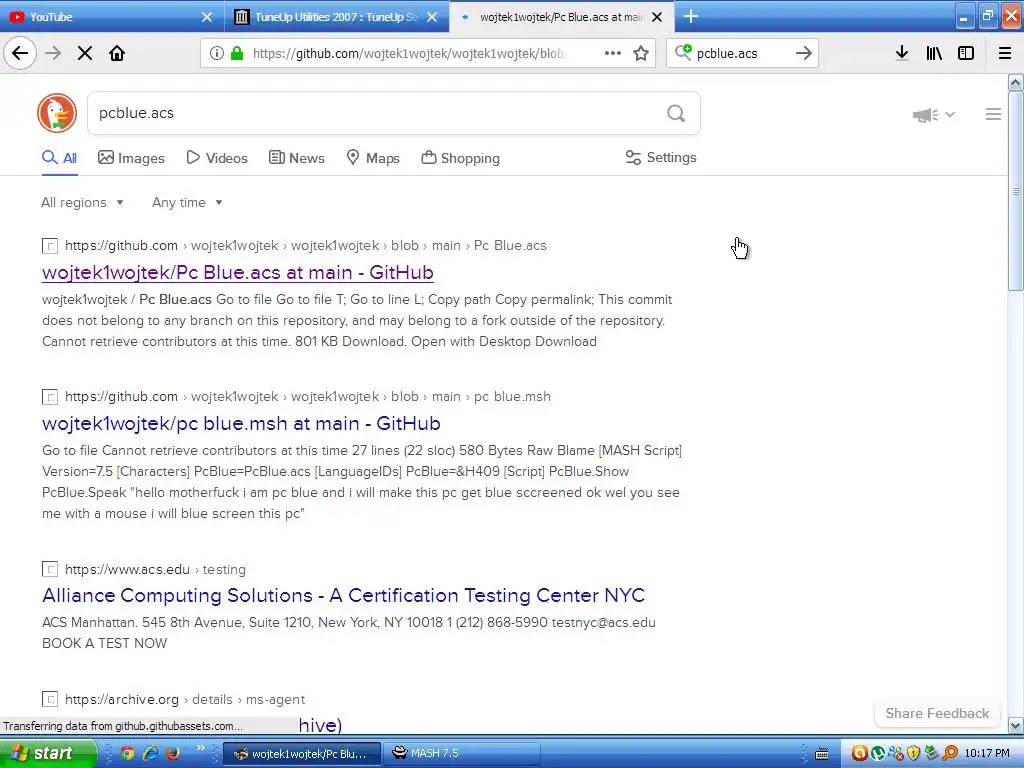Expand the chevron next to the megaphone

click(950, 114)
